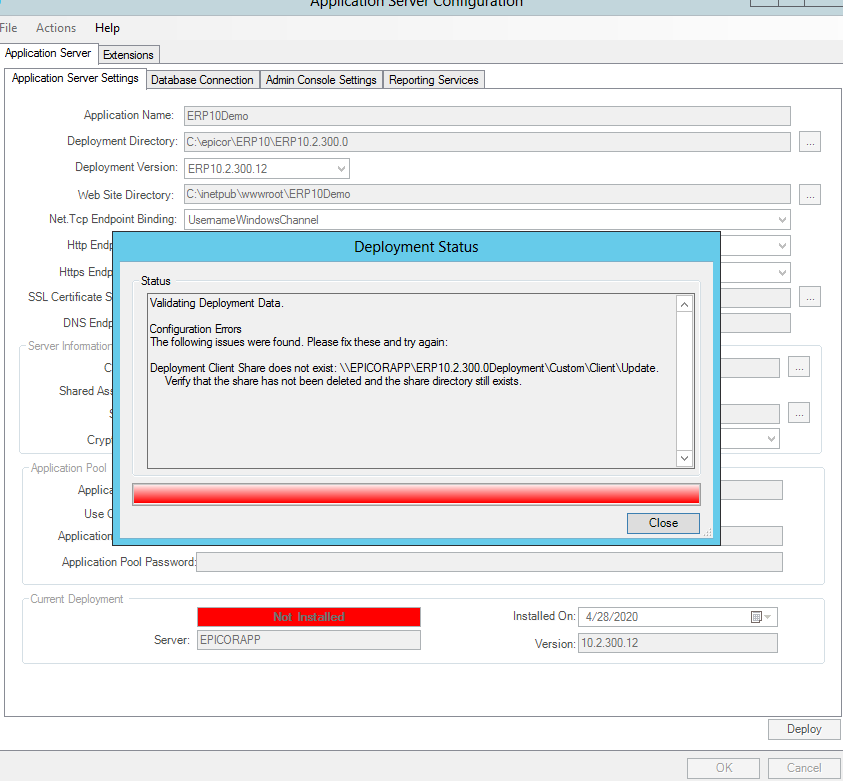Close the Deployment Status dialog

click(663, 522)
